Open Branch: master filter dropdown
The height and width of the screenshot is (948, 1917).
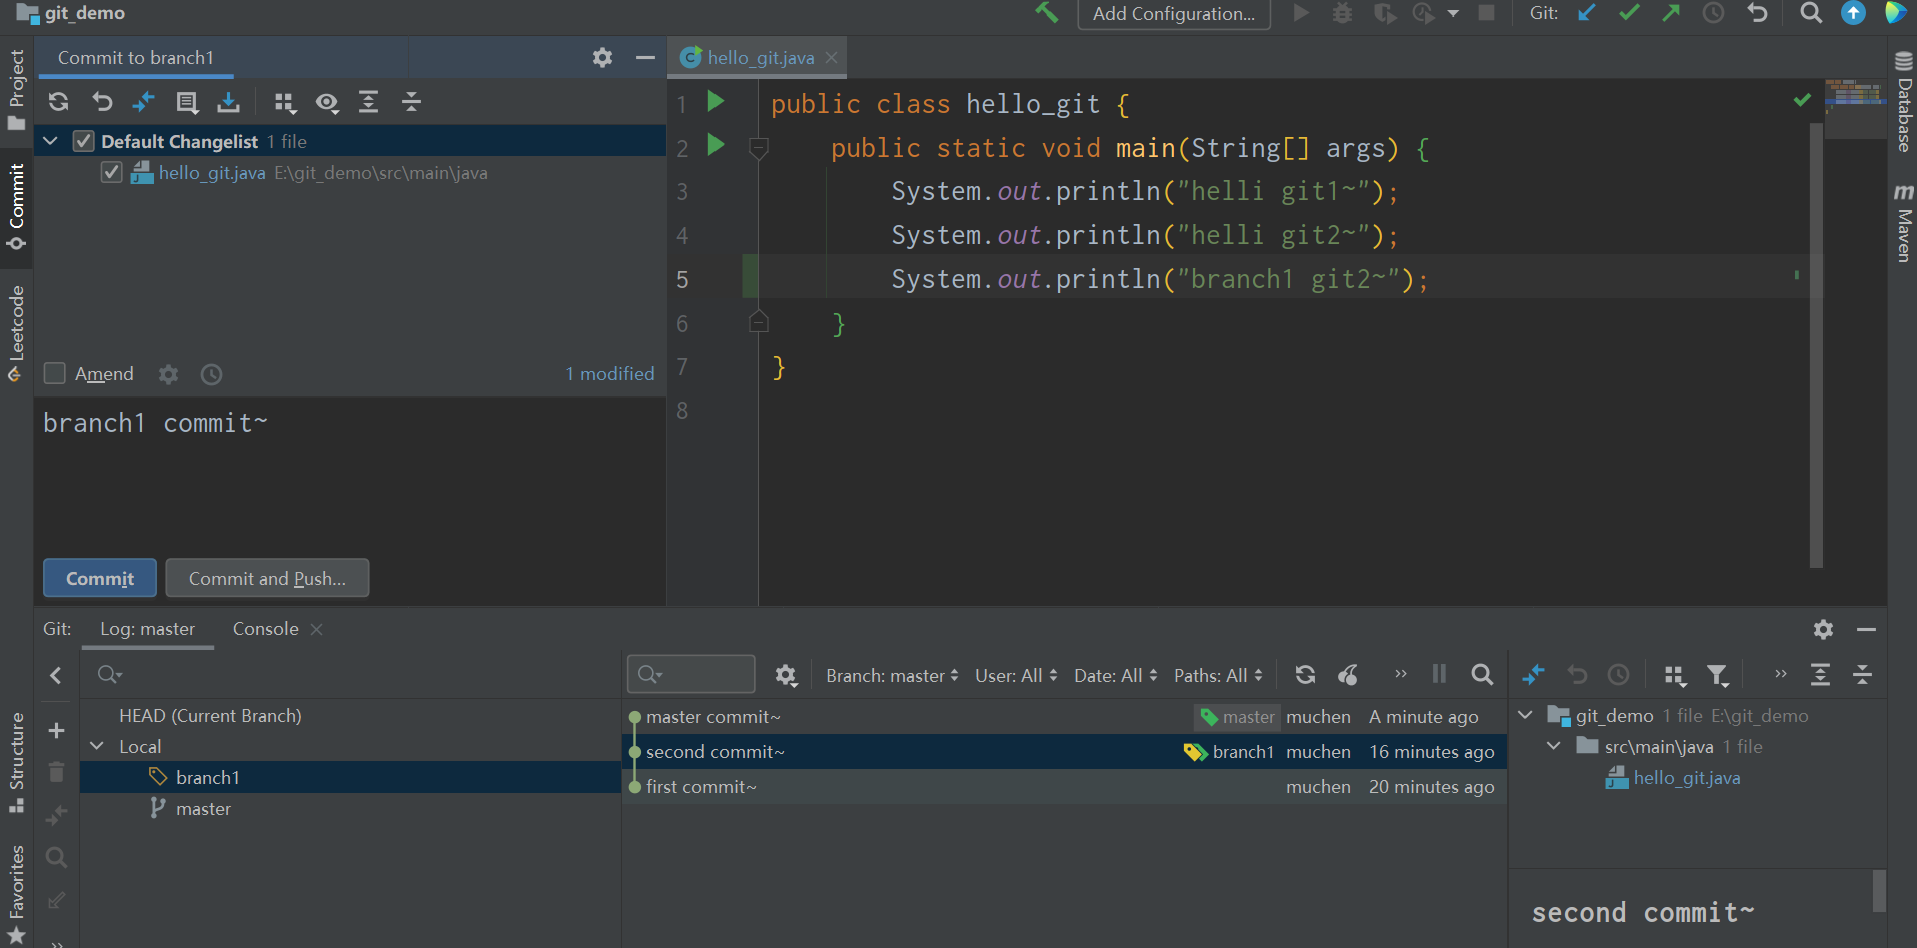click(892, 676)
